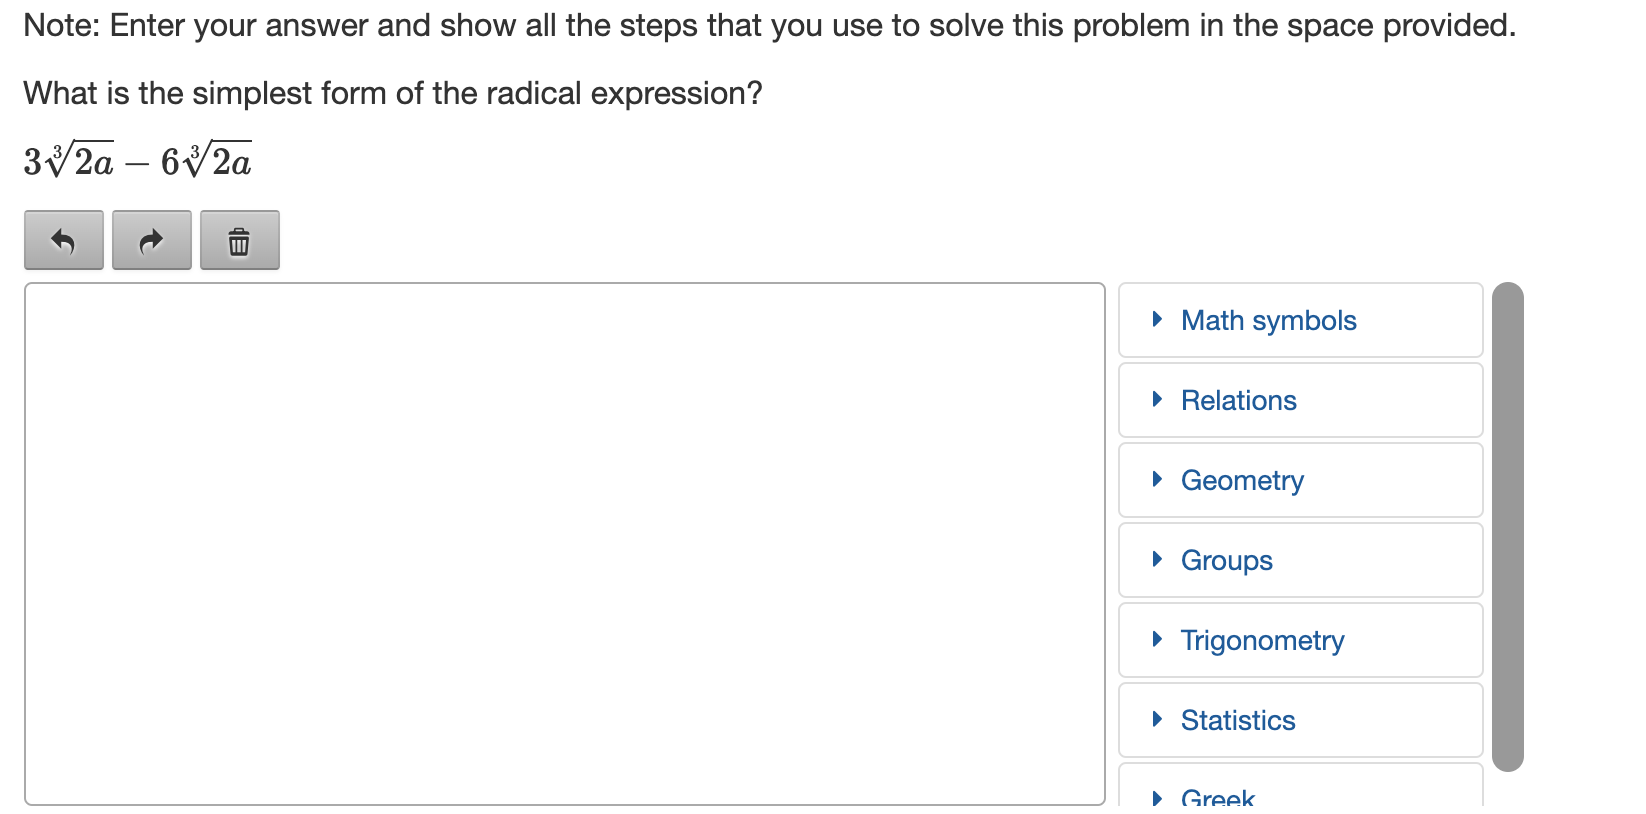1646x814 pixels.
Task: Click the triangle beside Statistics
Action: (x=1157, y=719)
